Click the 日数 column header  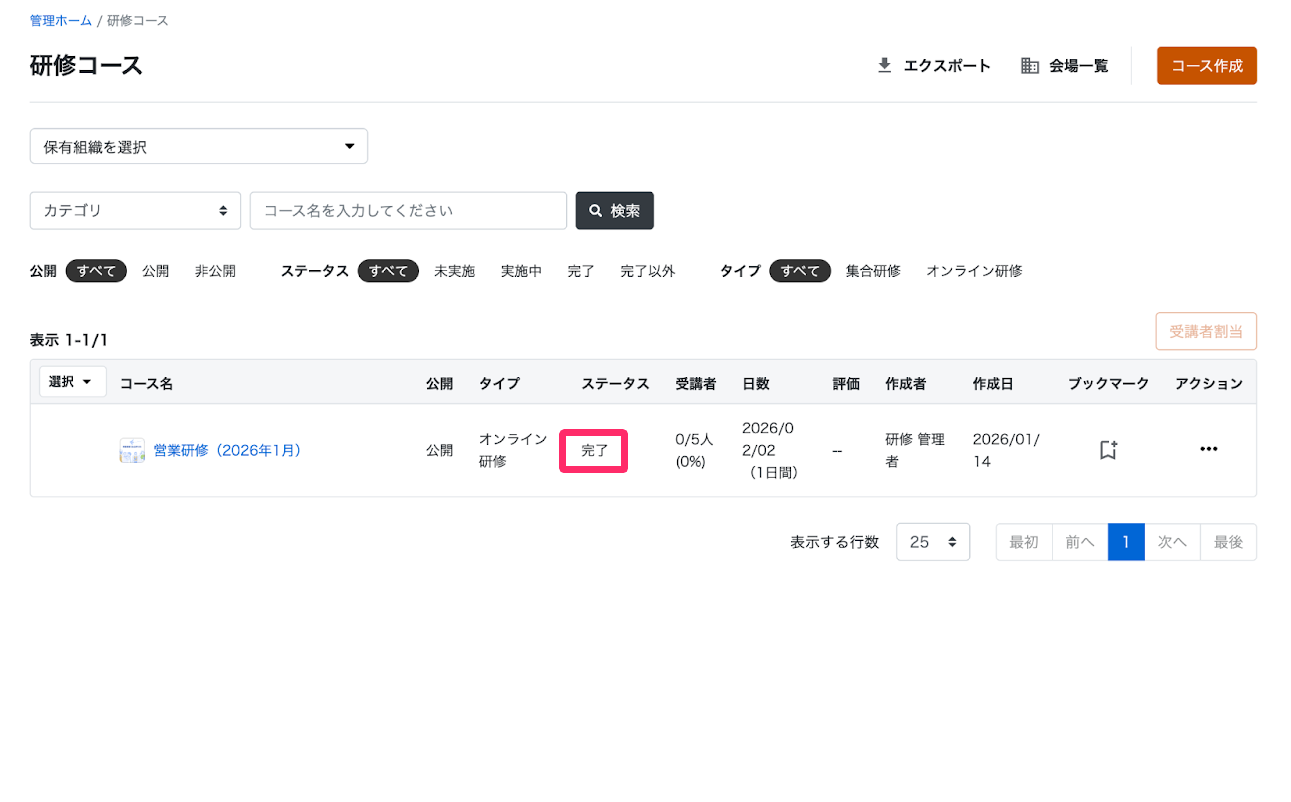(x=756, y=383)
